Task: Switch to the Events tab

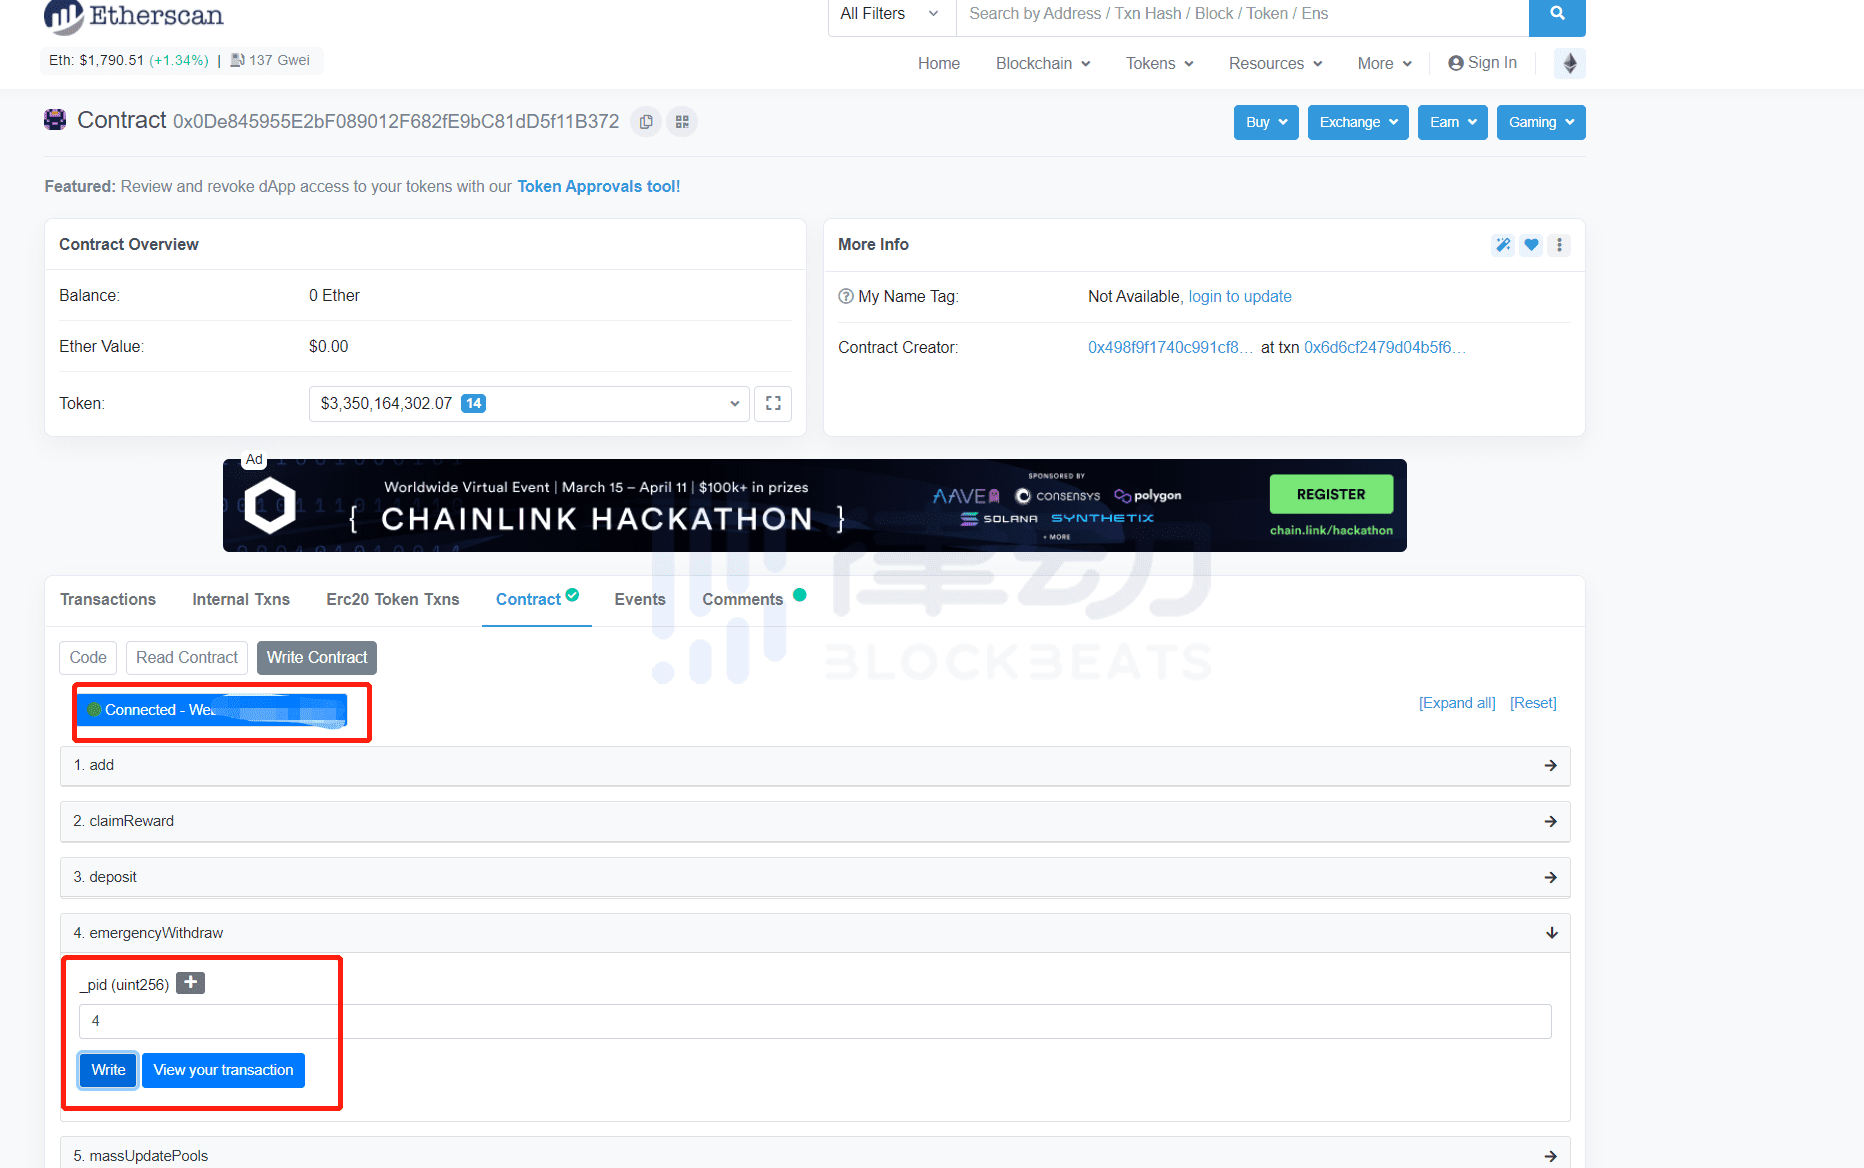Action: [x=640, y=599]
